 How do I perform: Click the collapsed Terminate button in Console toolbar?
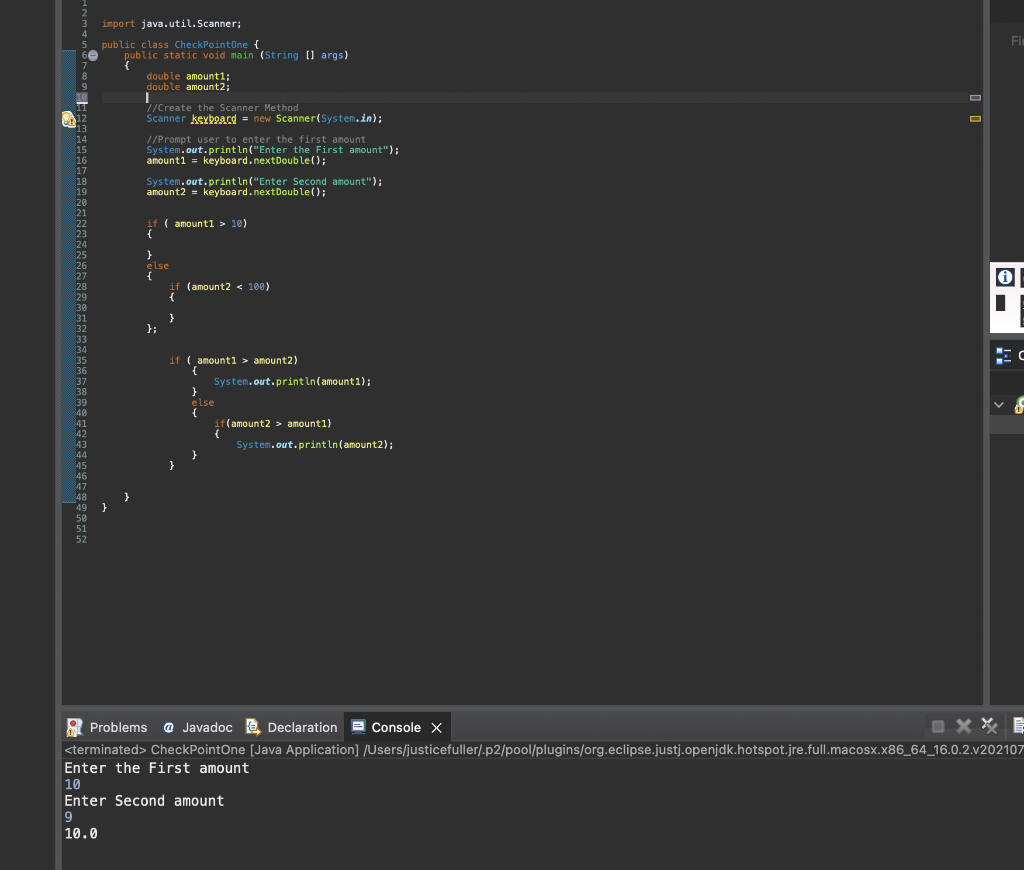[x=938, y=726]
